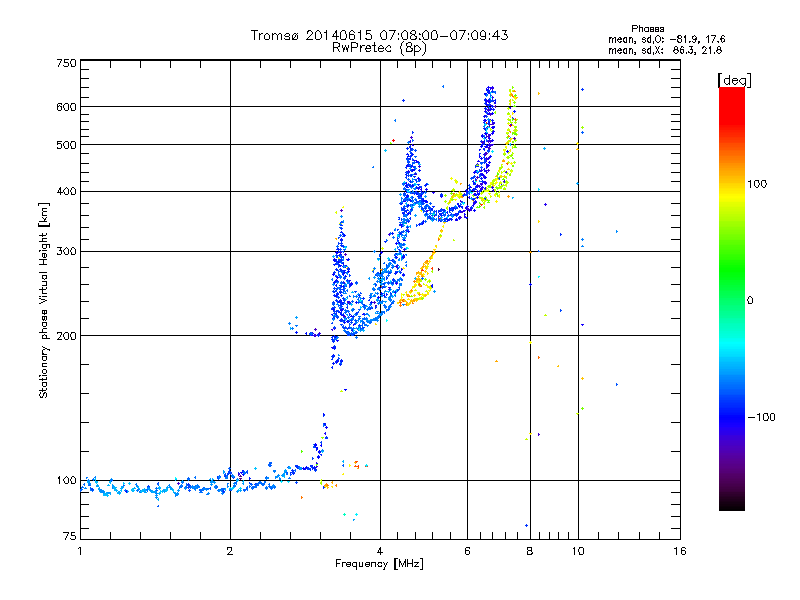Image resolution: width=800 pixels, height=600 pixels.
Task: Click the 'mean, sd,X: 86.3, 21.8' line
Action: pos(665,50)
